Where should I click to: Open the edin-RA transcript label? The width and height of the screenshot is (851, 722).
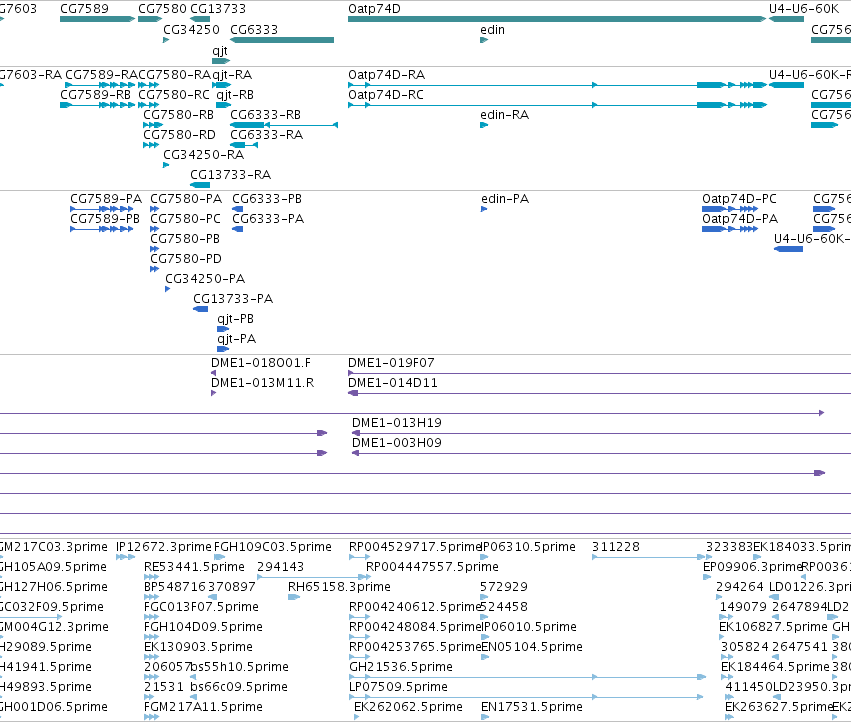(504, 115)
